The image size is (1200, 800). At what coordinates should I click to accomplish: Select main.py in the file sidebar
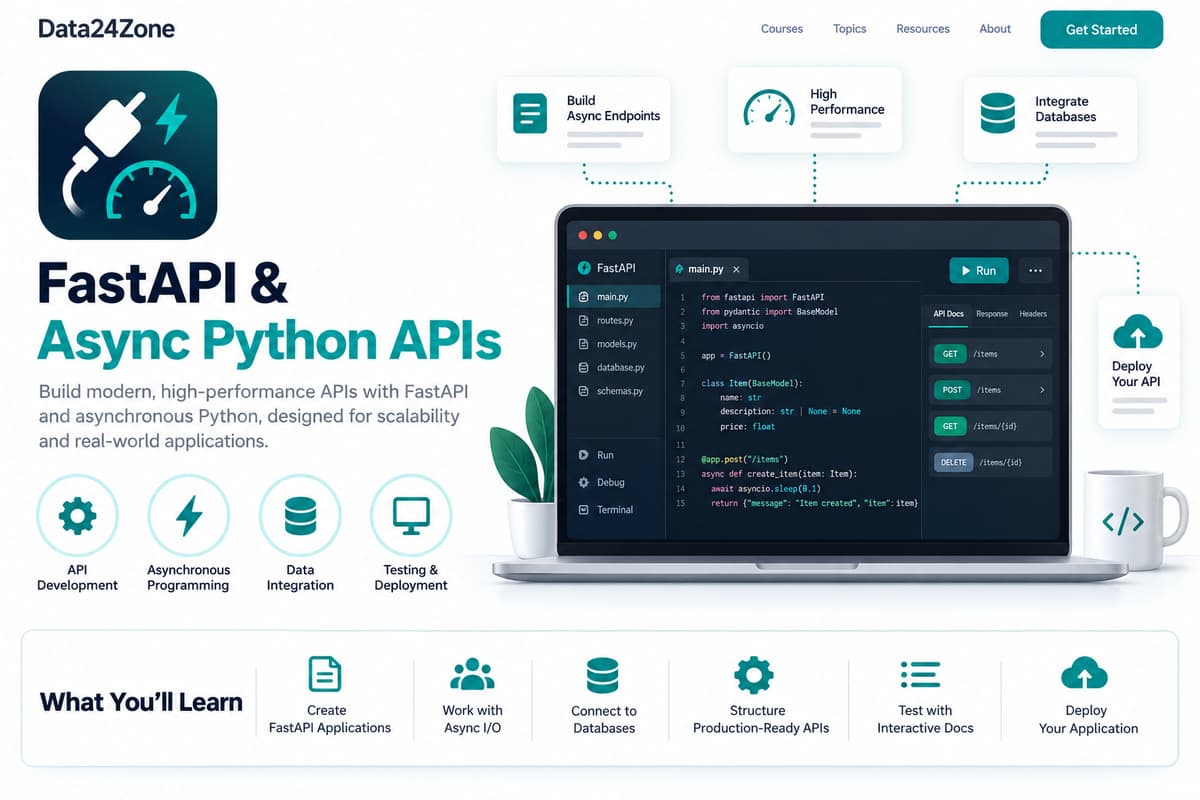click(x=613, y=296)
